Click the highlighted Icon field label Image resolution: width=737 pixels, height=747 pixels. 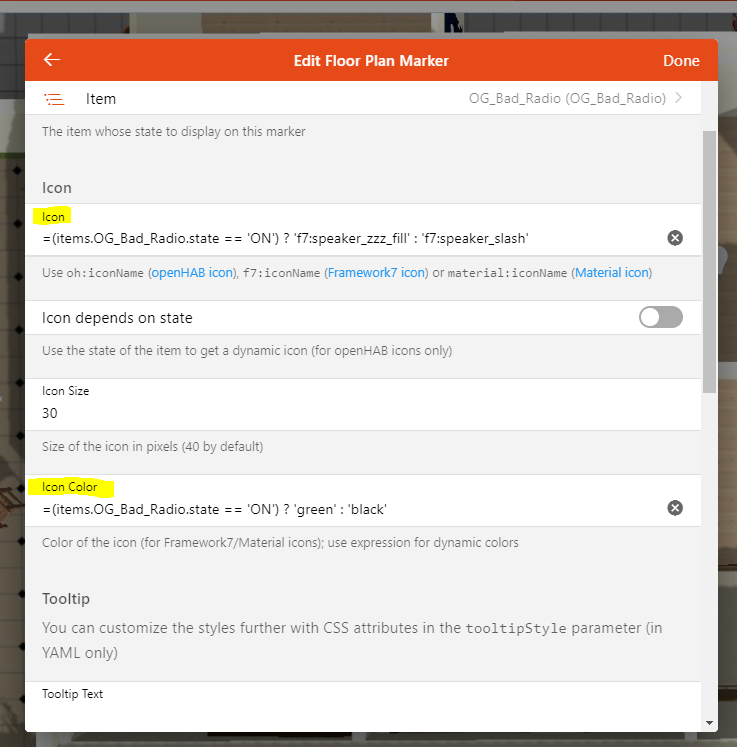[52, 216]
